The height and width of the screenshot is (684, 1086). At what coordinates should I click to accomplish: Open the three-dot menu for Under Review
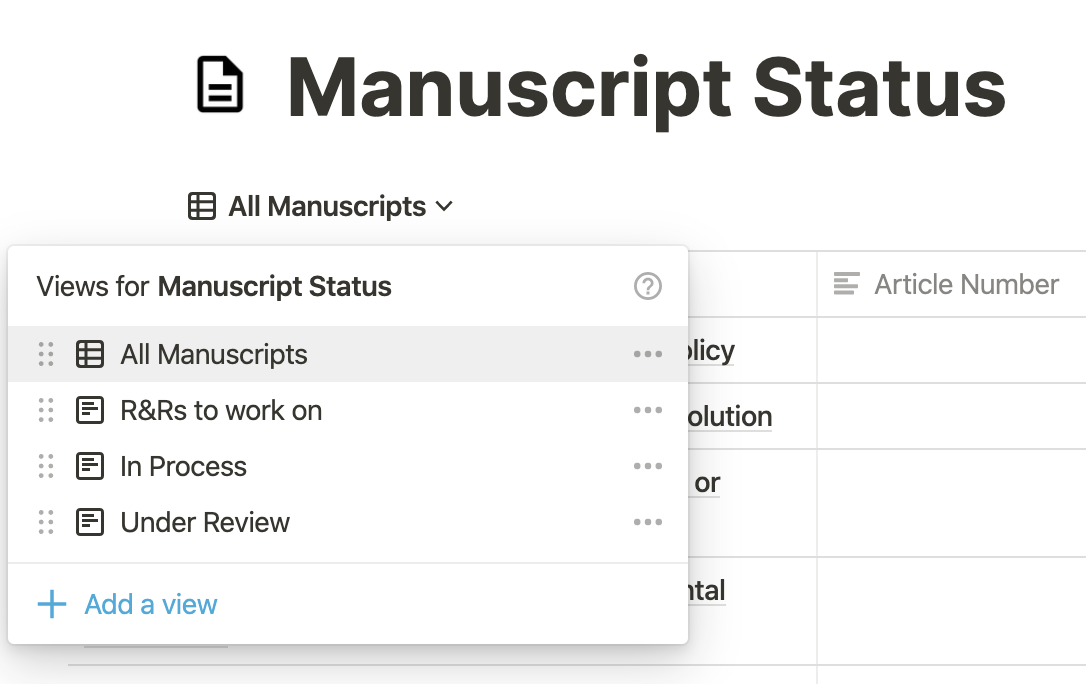648,523
